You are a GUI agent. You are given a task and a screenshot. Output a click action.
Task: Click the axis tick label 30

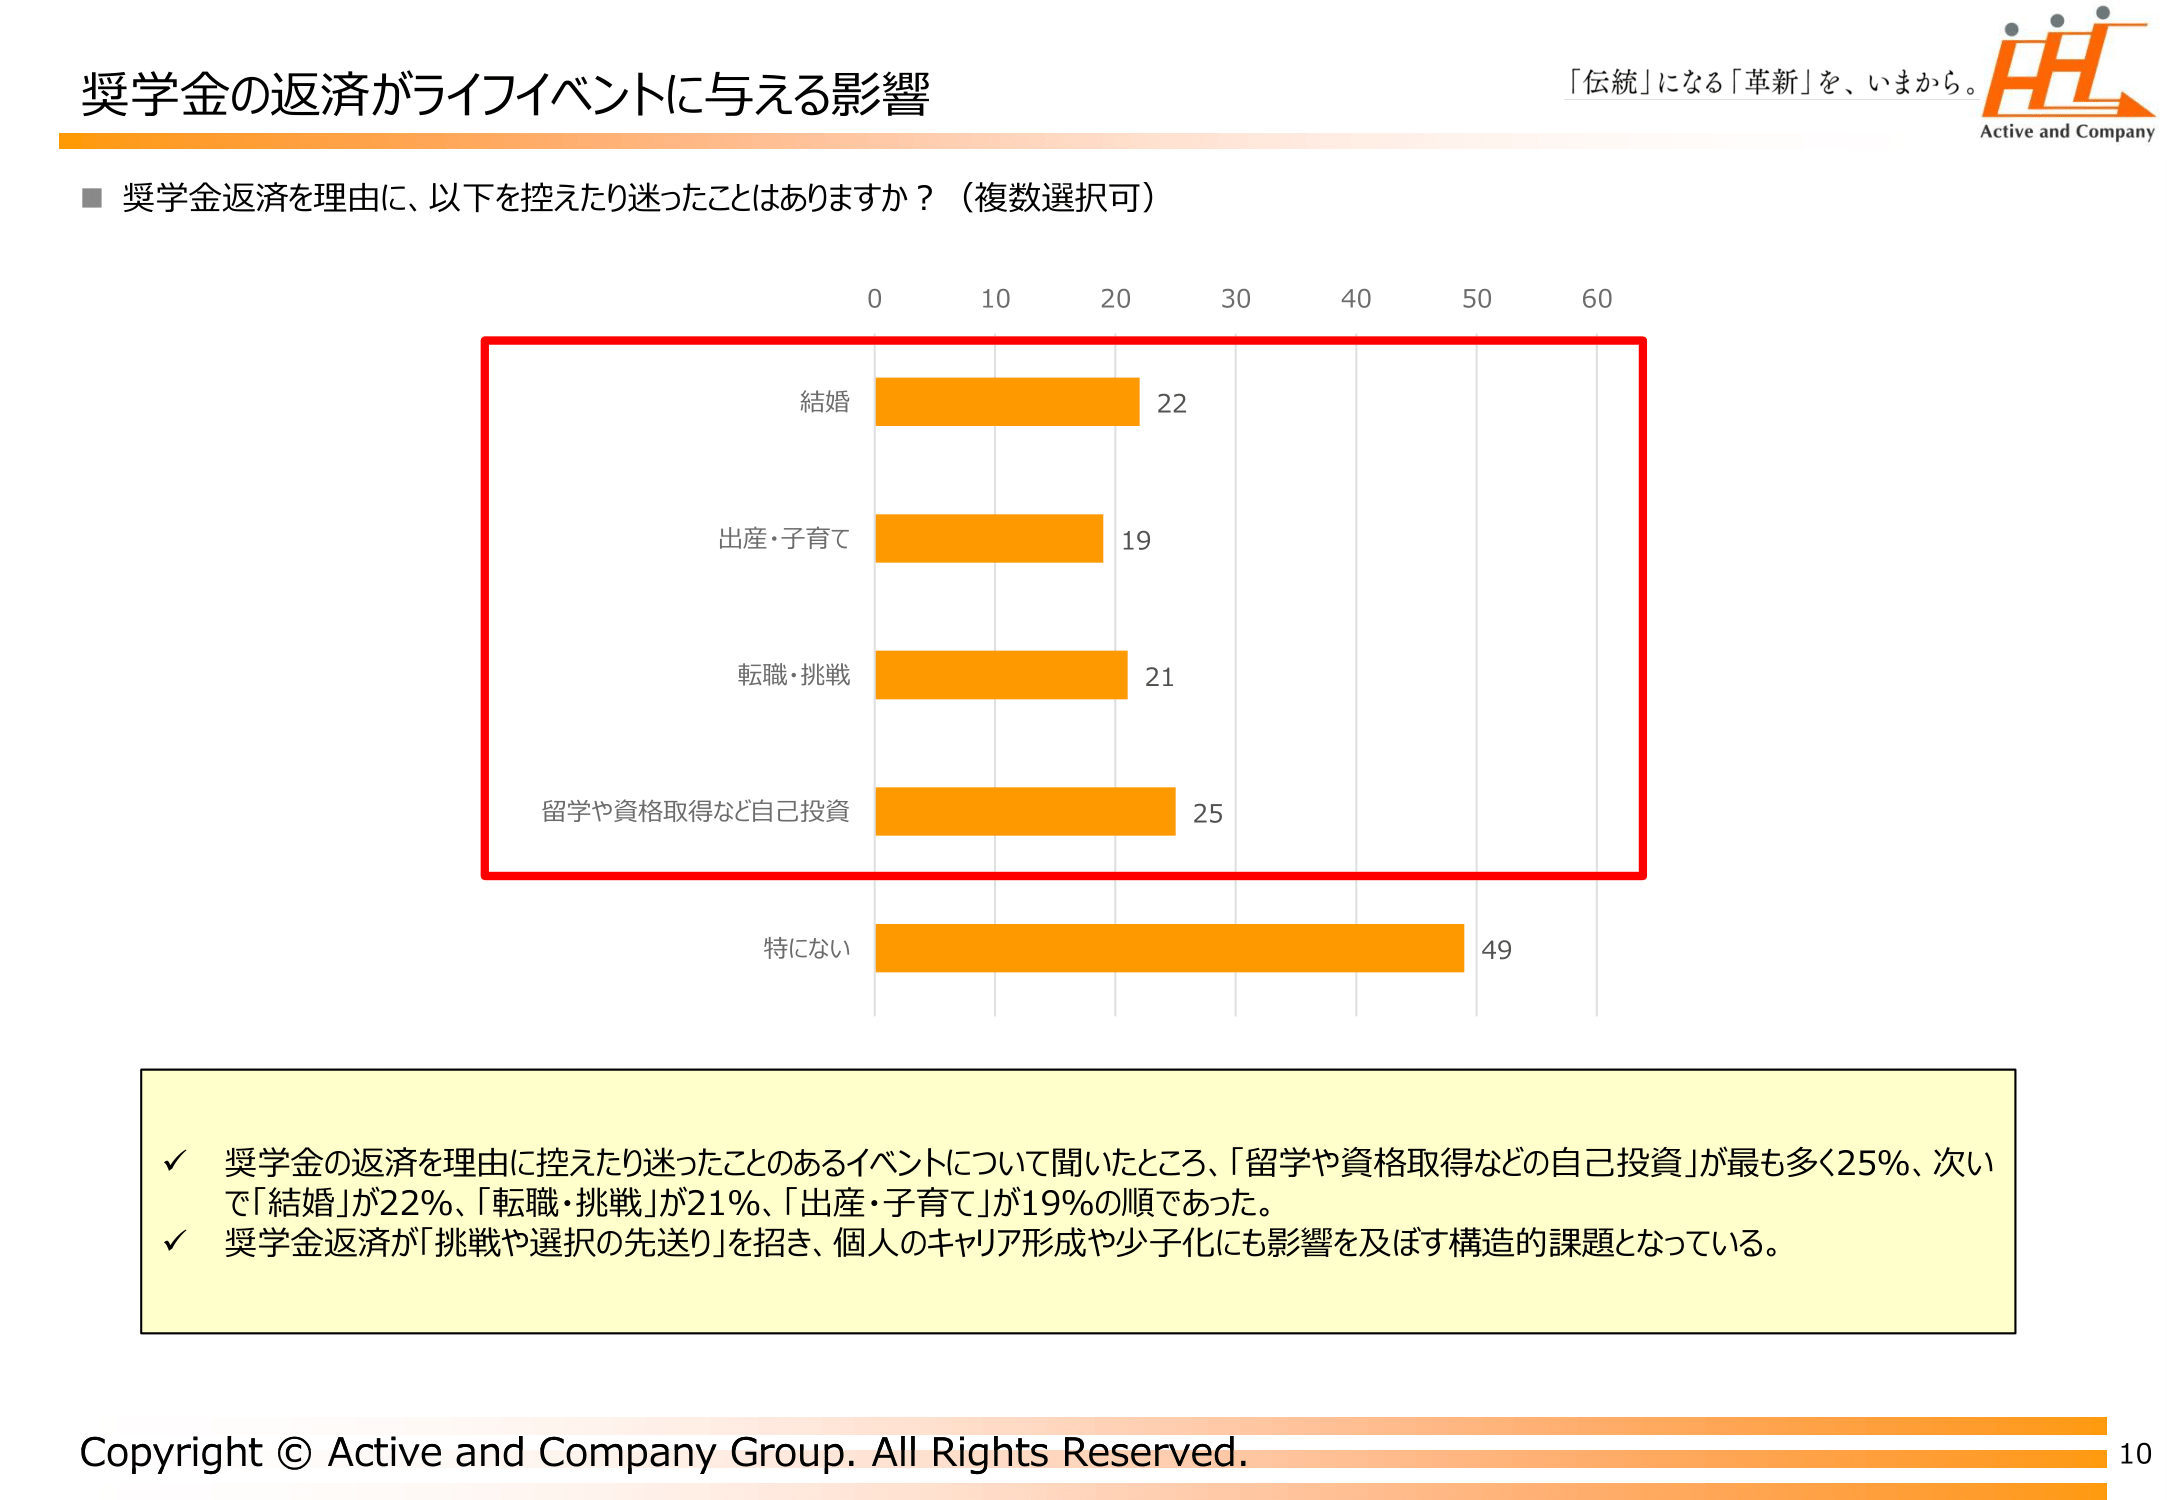1235,299
